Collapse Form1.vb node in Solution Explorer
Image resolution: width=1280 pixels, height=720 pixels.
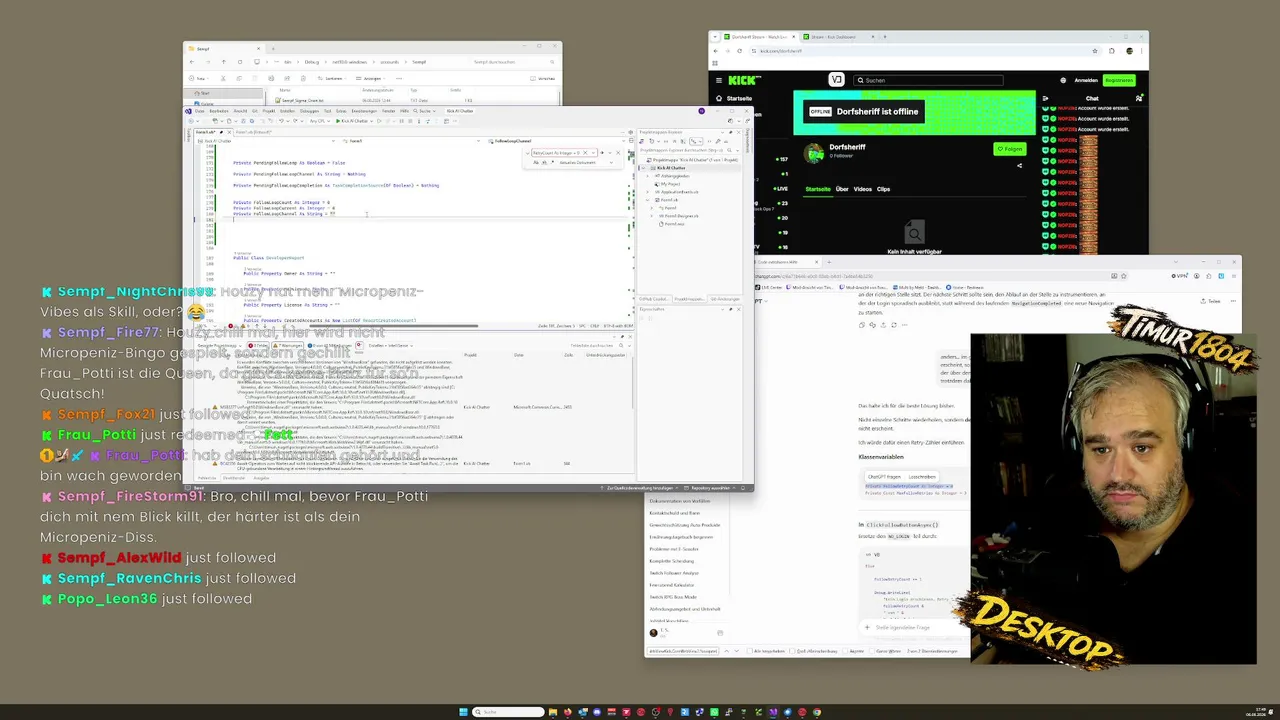pos(647,200)
